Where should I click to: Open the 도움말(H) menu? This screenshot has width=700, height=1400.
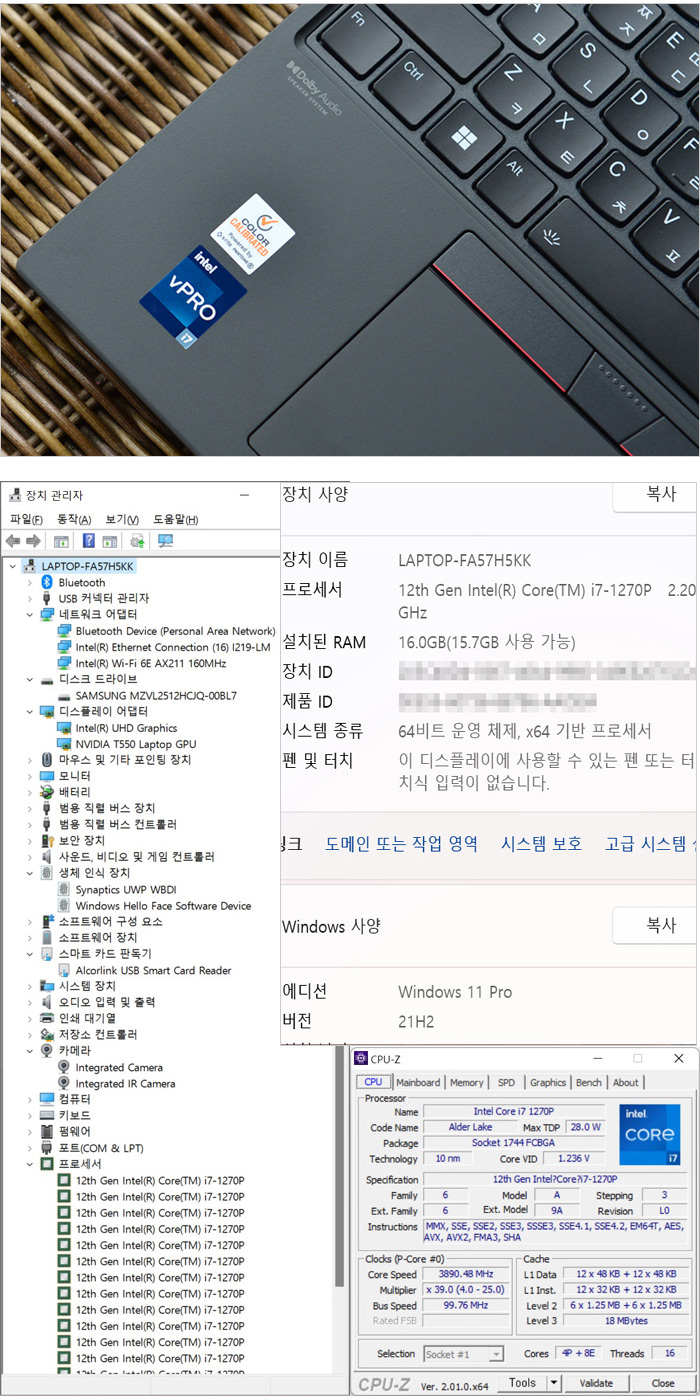pyautogui.click(x=176, y=520)
